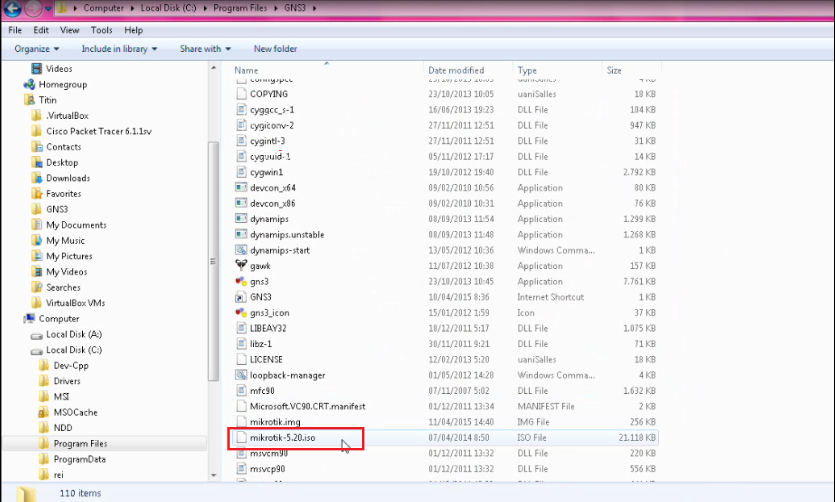
Task: Click GNS3 breadcrumb in address bar
Action: click(294, 8)
